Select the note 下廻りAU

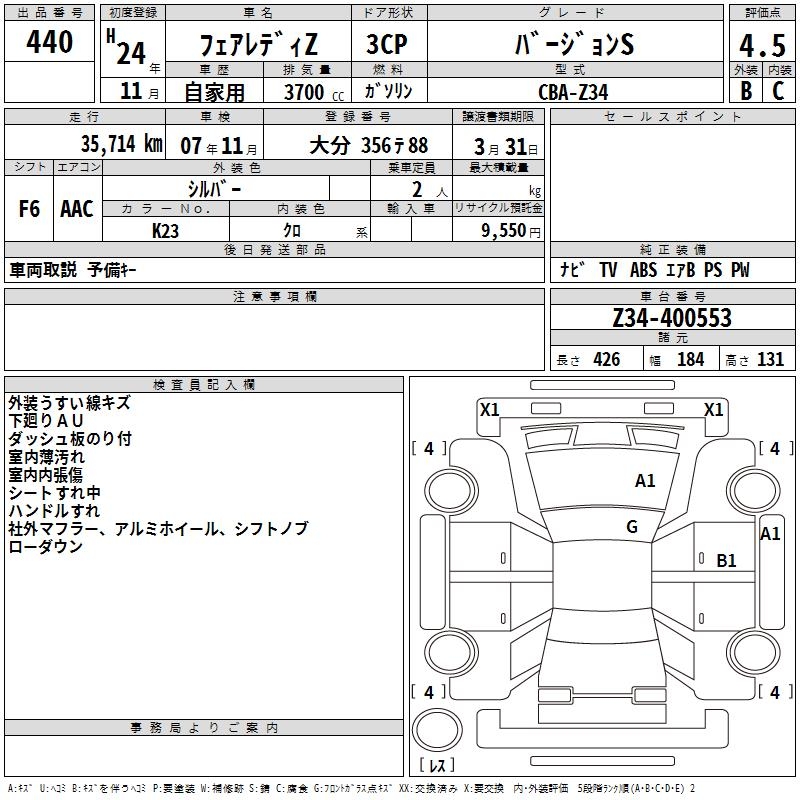(x=46, y=421)
